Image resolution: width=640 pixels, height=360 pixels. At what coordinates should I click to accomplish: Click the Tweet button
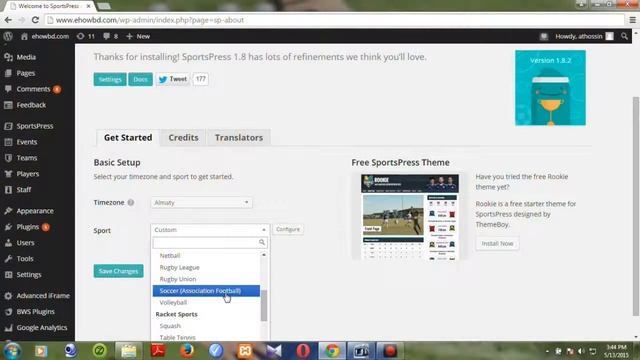coord(173,79)
